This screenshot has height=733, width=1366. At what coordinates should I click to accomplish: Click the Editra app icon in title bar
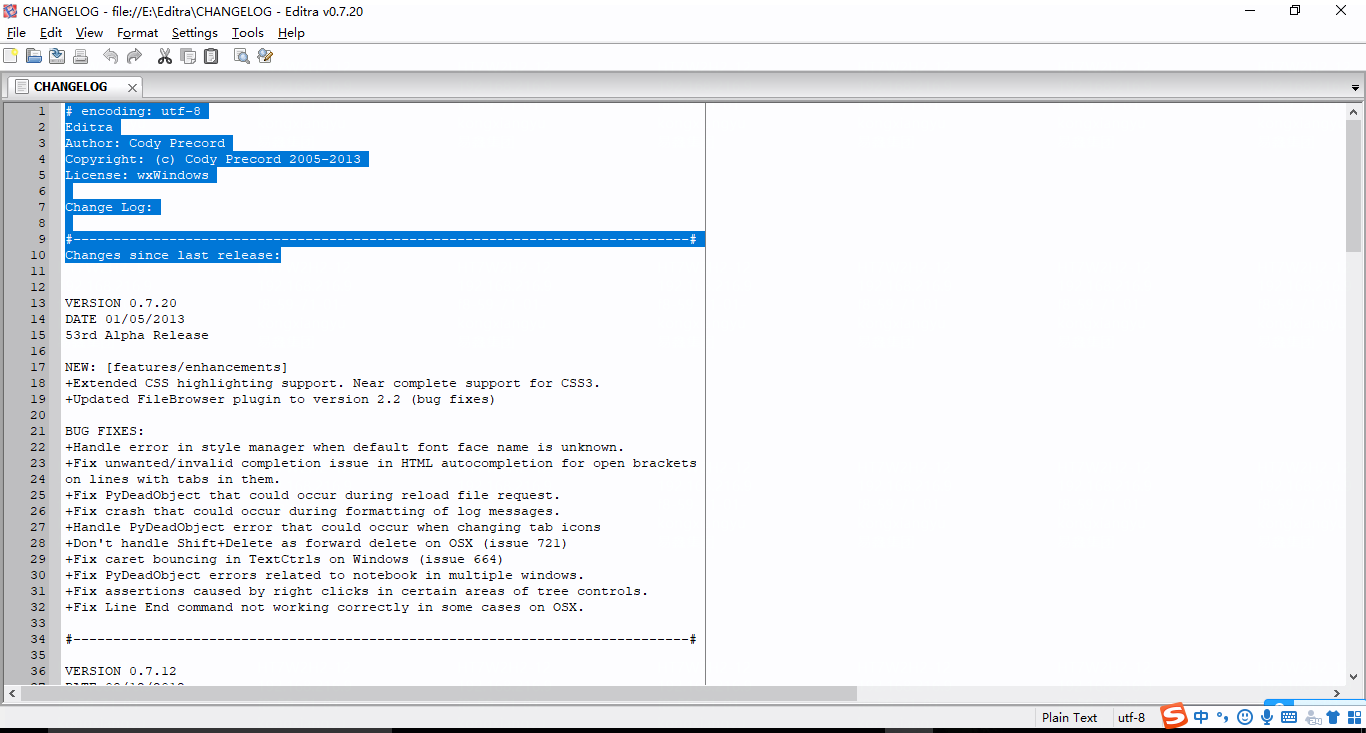coord(10,11)
